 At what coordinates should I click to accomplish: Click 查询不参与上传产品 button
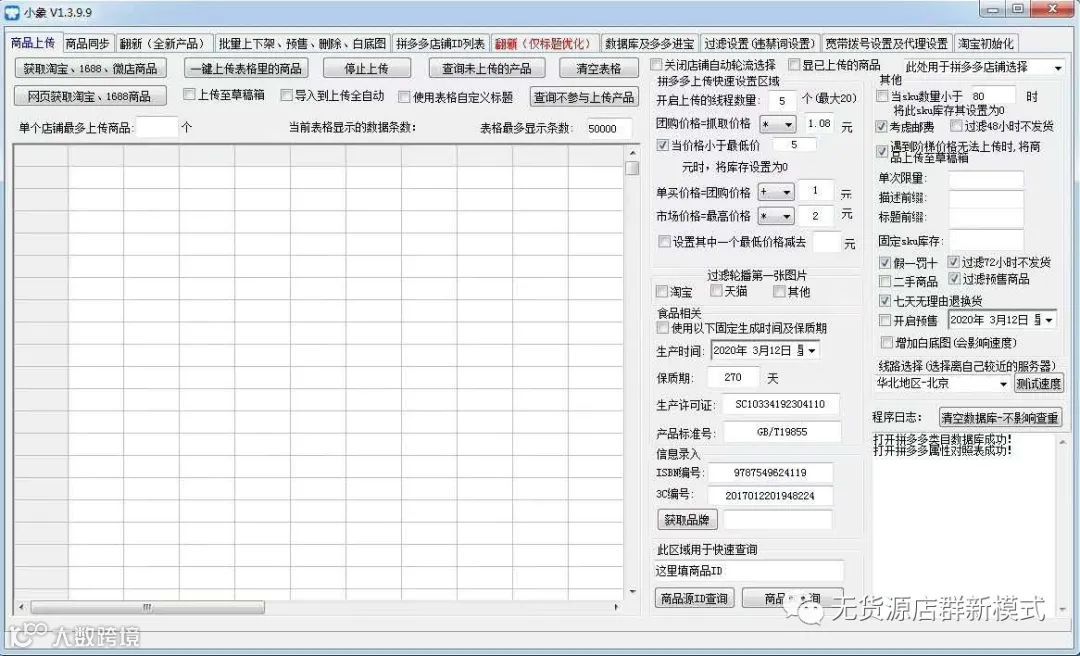(x=584, y=97)
